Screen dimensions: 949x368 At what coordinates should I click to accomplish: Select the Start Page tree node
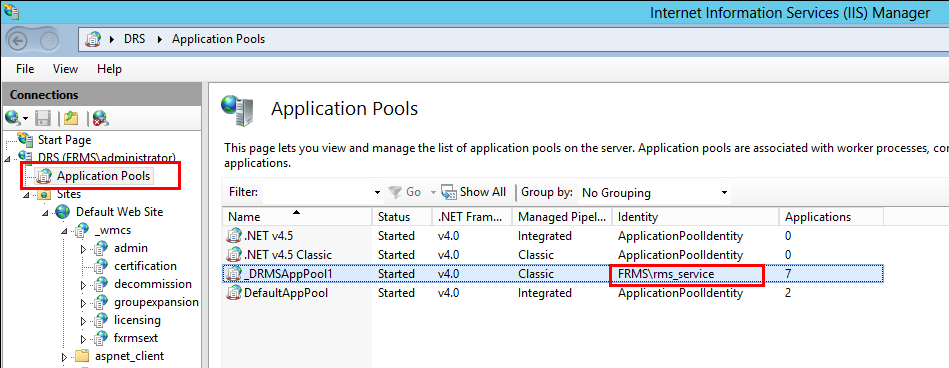click(64, 140)
